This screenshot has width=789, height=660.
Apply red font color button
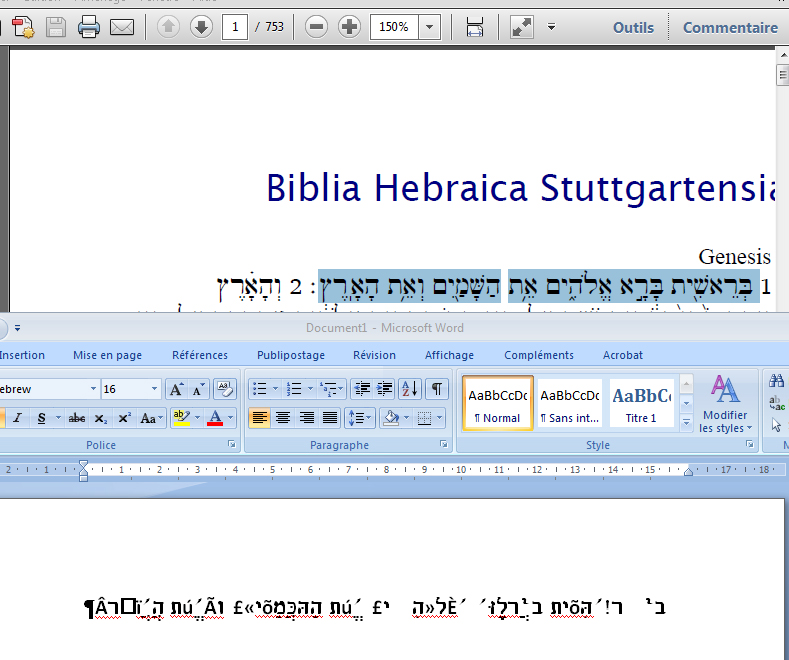click(x=215, y=418)
